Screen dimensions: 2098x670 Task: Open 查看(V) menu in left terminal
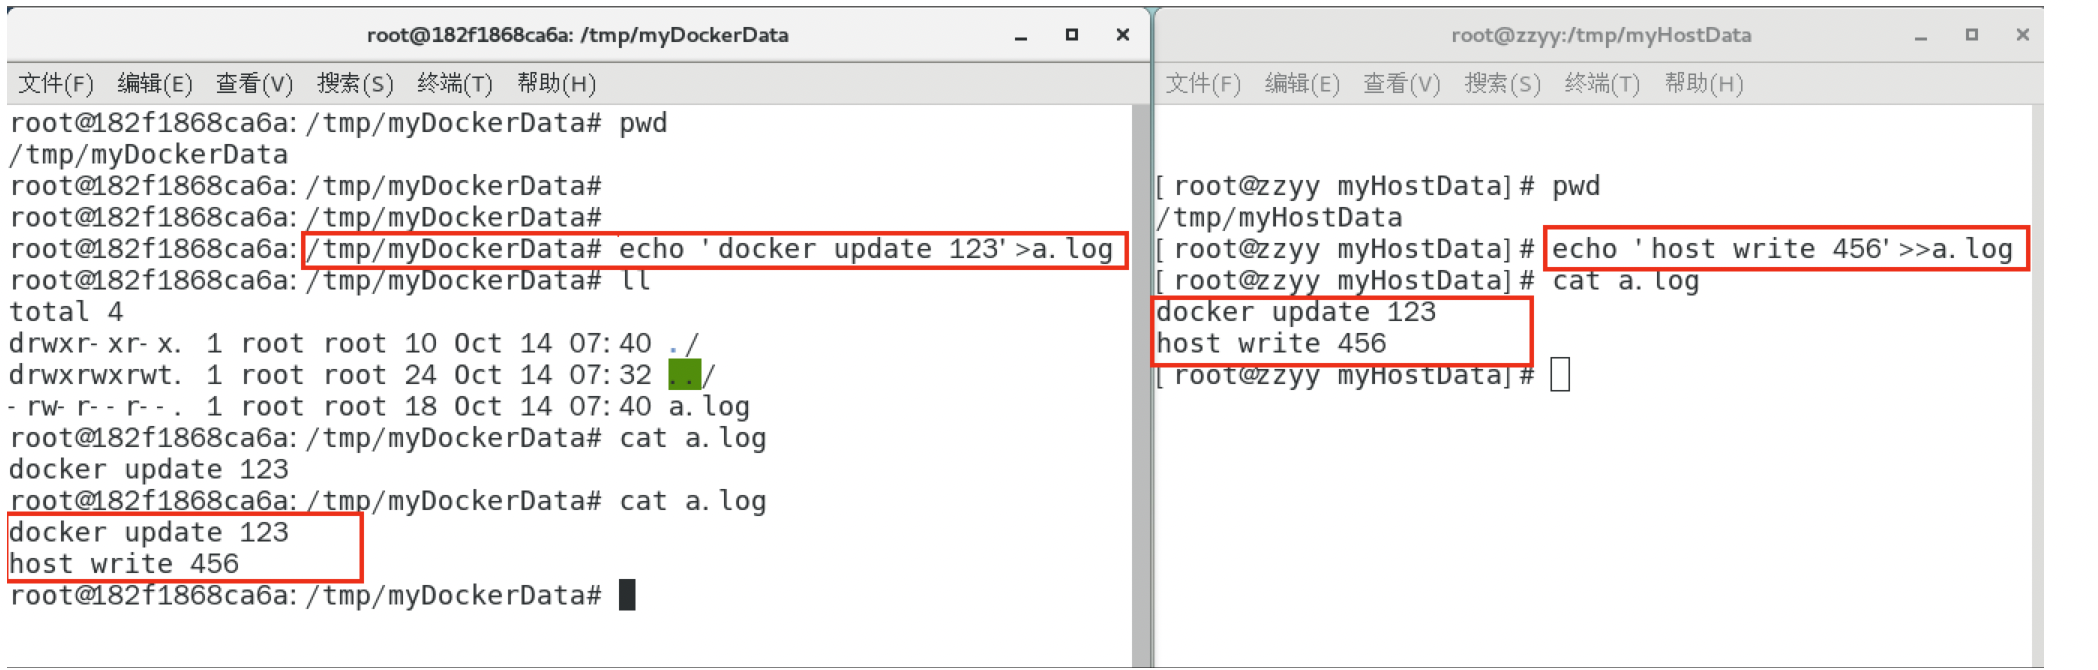(255, 83)
